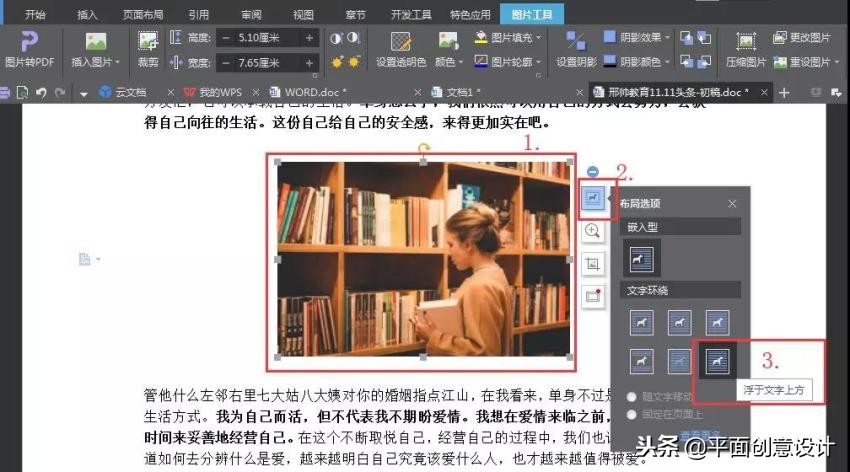Screen dimensions: 850x472
Task: Open 插入图片 dropdown arrow
Action: [117, 62]
